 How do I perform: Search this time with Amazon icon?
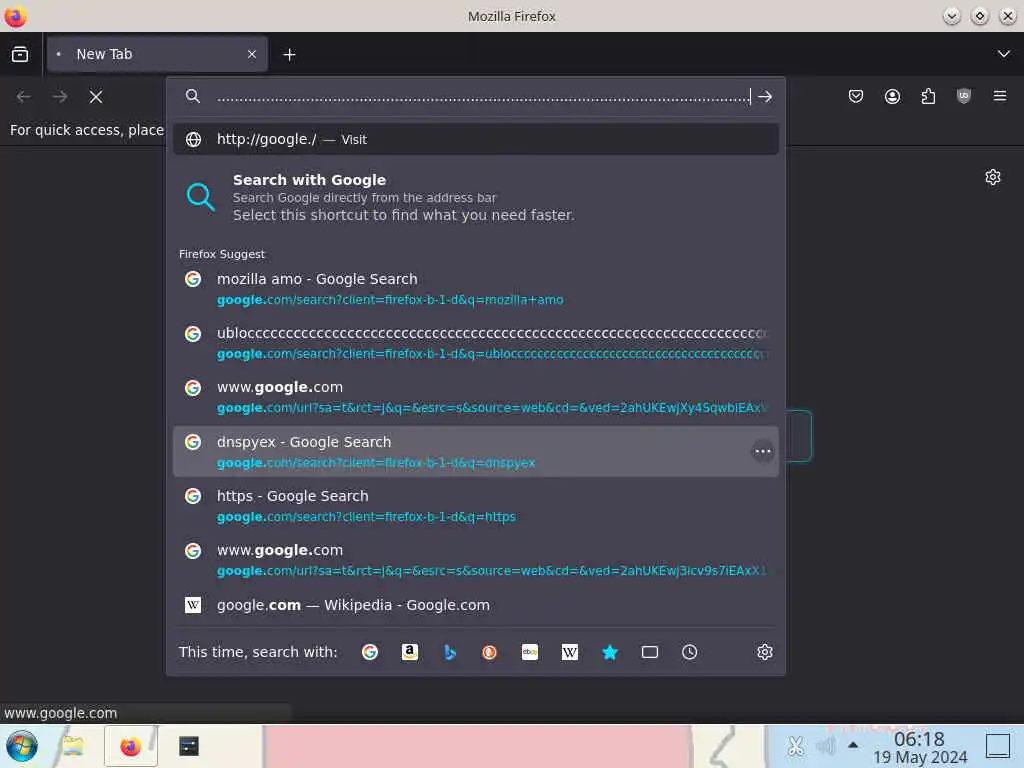pyautogui.click(x=409, y=652)
